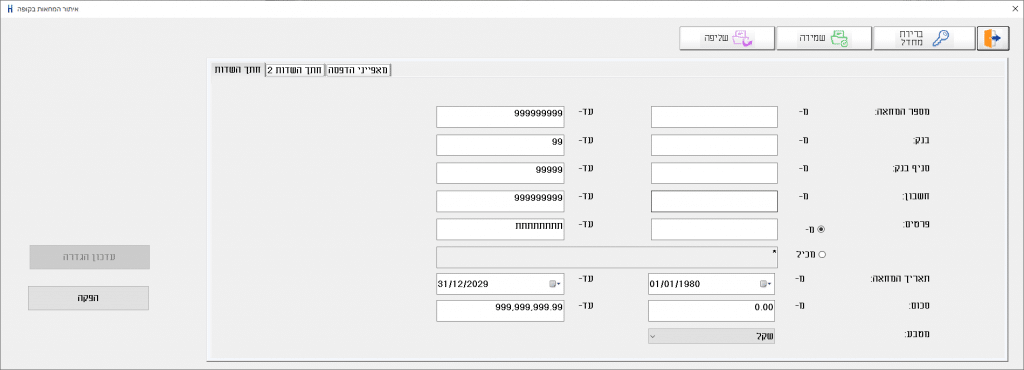Image resolution: width=1024 pixels, height=370 pixels.
Task: Click the check number from field
Action: click(714, 117)
